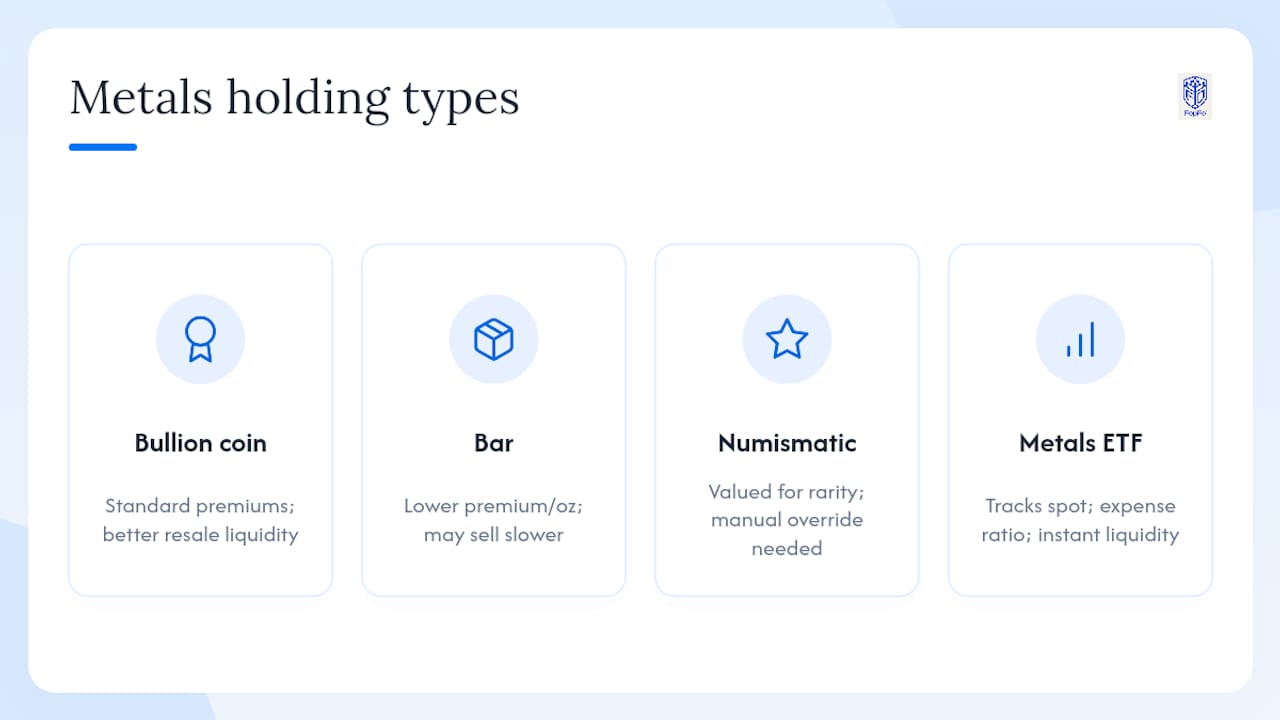Click the blue underline beneath the title

[x=103, y=147]
